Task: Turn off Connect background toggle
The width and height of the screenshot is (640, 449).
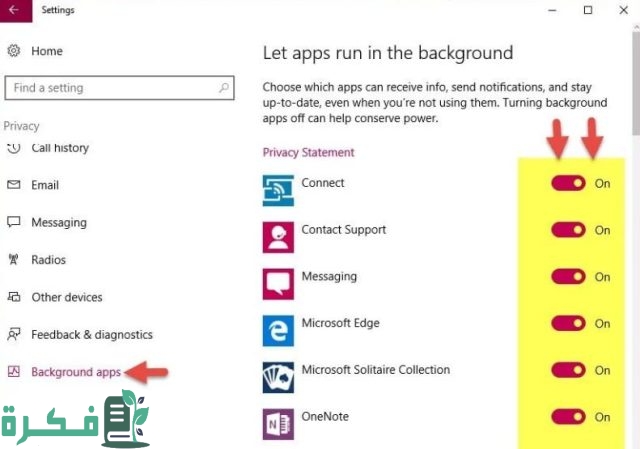Action: pyautogui.click(x=568, y=183)
